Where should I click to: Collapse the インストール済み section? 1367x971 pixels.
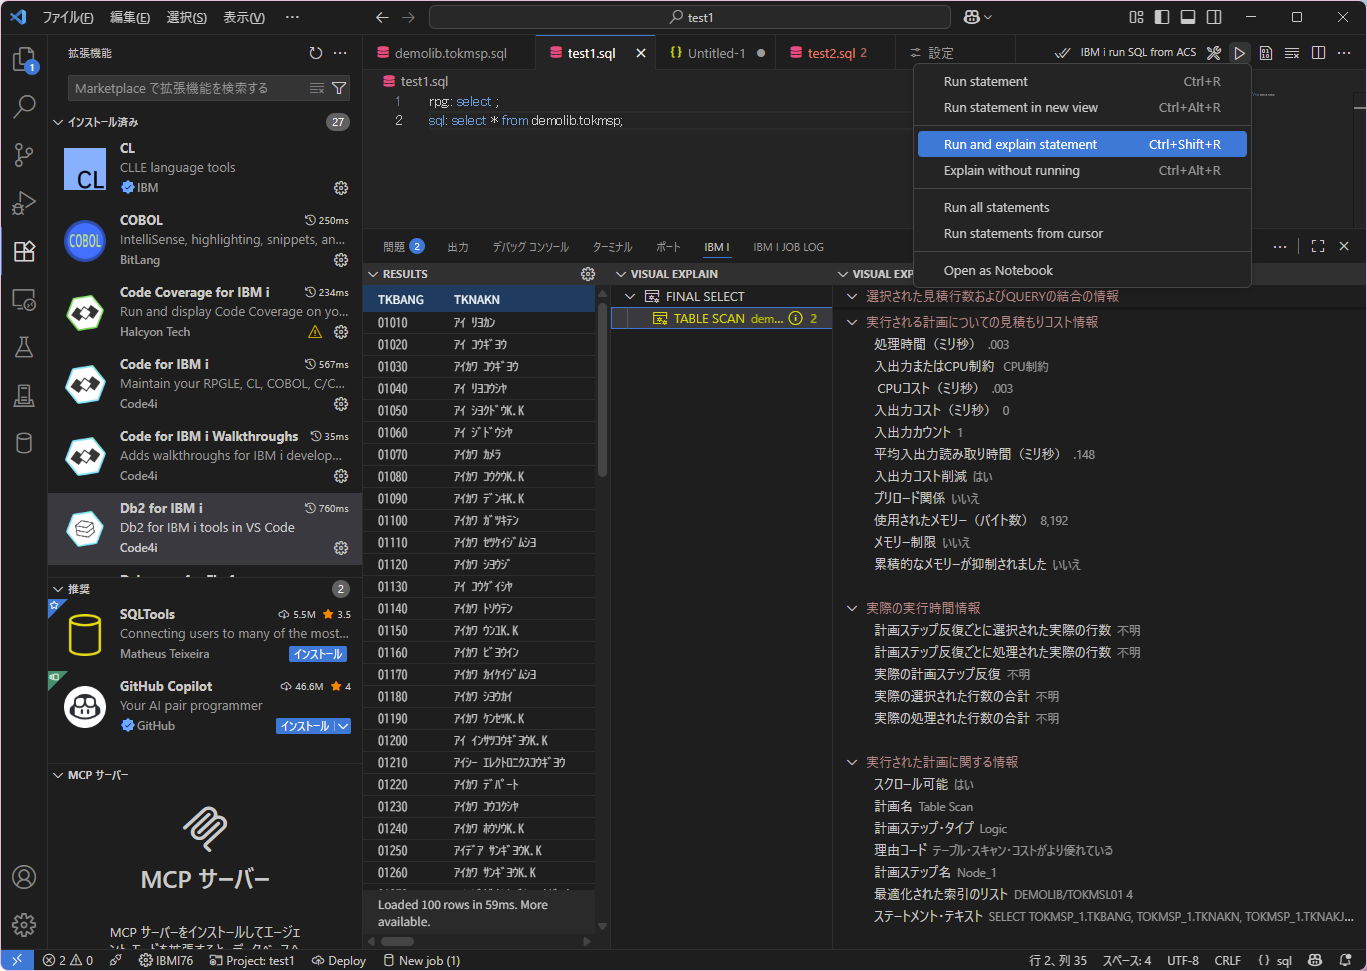(58, 122)
